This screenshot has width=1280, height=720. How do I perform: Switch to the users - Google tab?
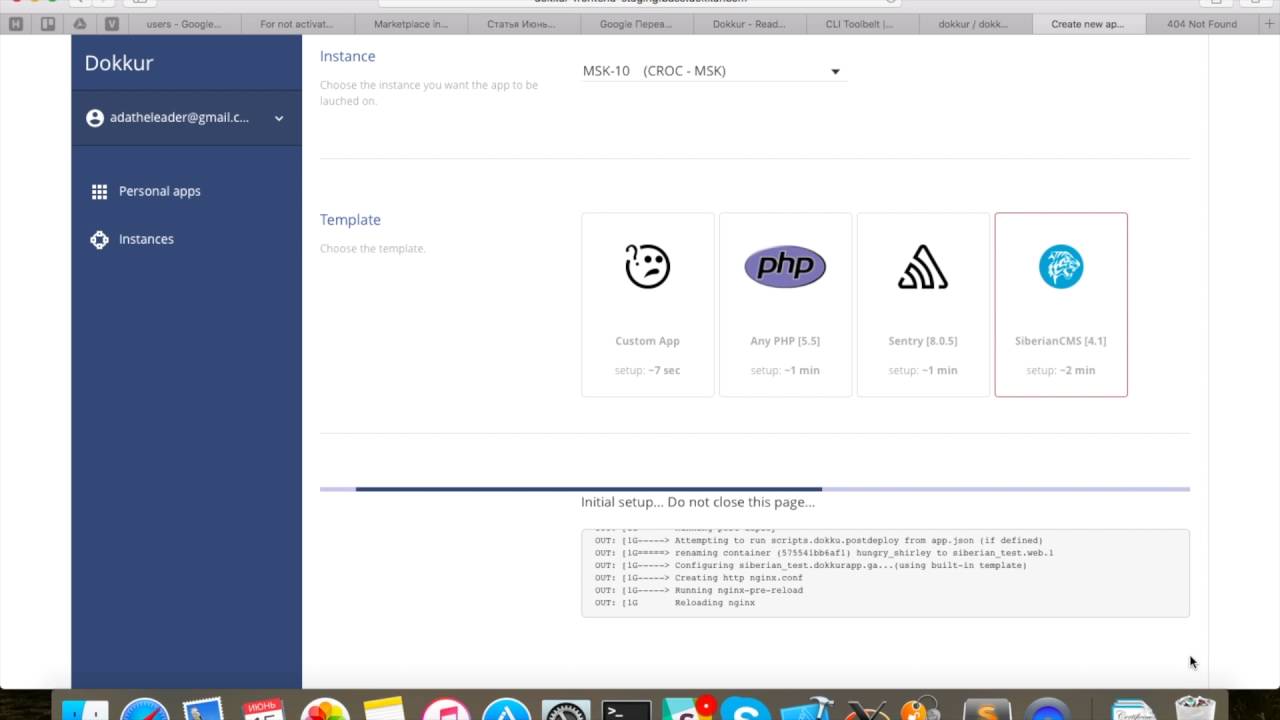(x=184, y=24)
